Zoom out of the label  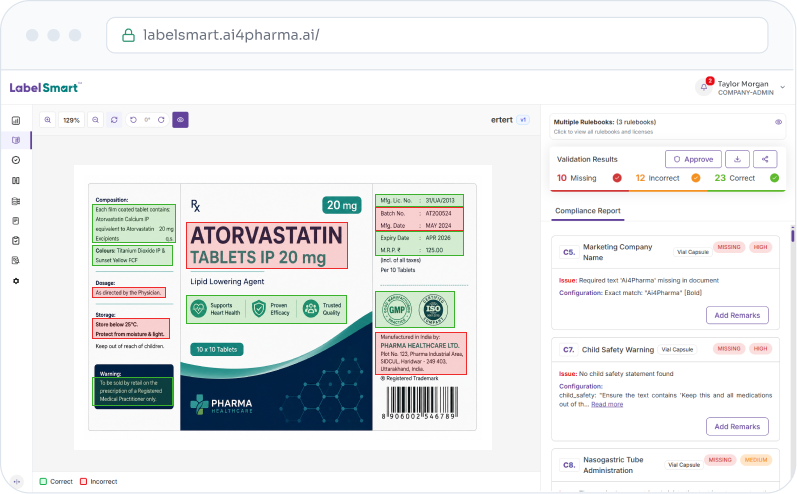[x=96, y=120]
